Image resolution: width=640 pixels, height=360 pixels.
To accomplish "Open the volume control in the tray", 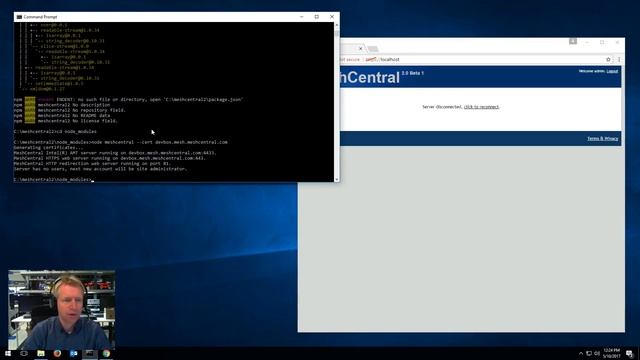I will tap(597, 353).
